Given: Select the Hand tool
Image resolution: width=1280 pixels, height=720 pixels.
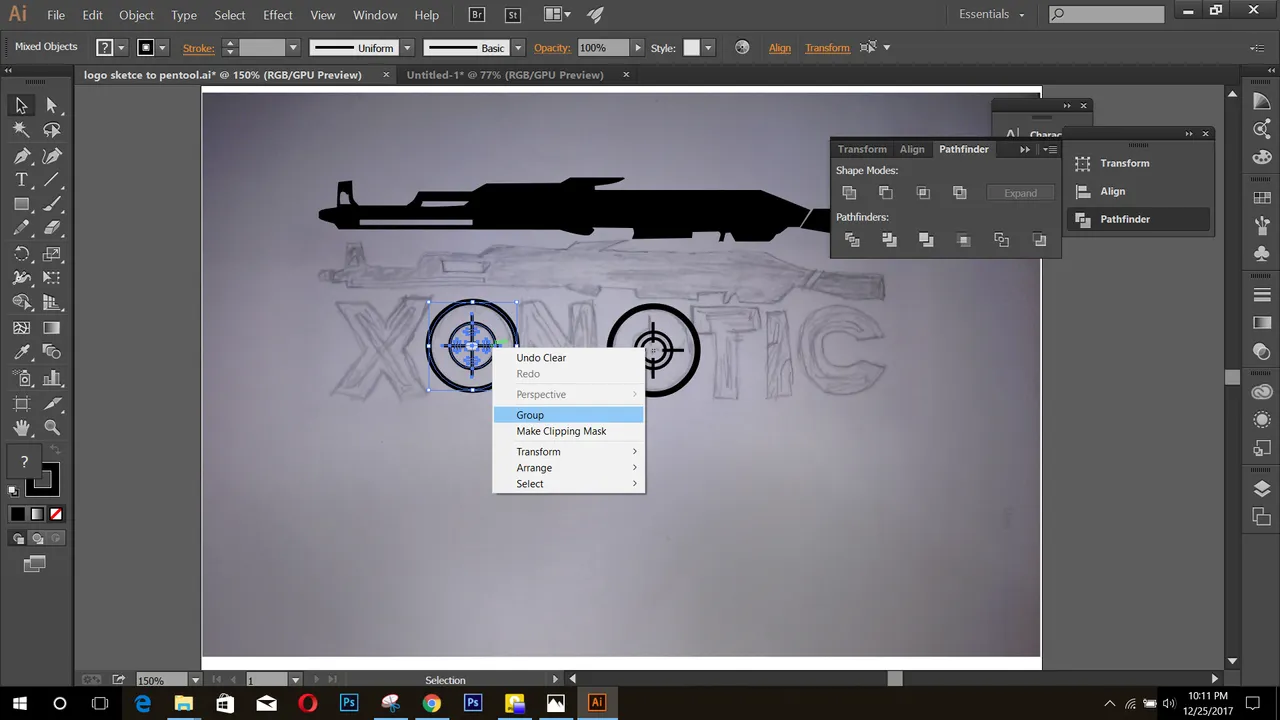Looking at the screenshot, I should pos(21,428).
